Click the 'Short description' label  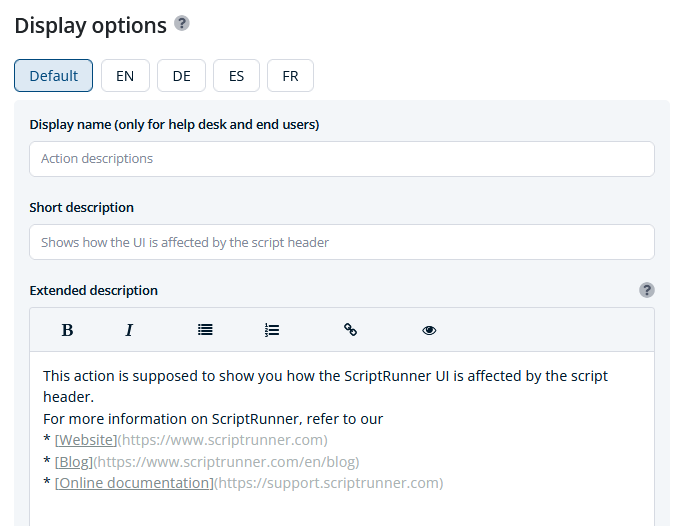click(82, 208)
